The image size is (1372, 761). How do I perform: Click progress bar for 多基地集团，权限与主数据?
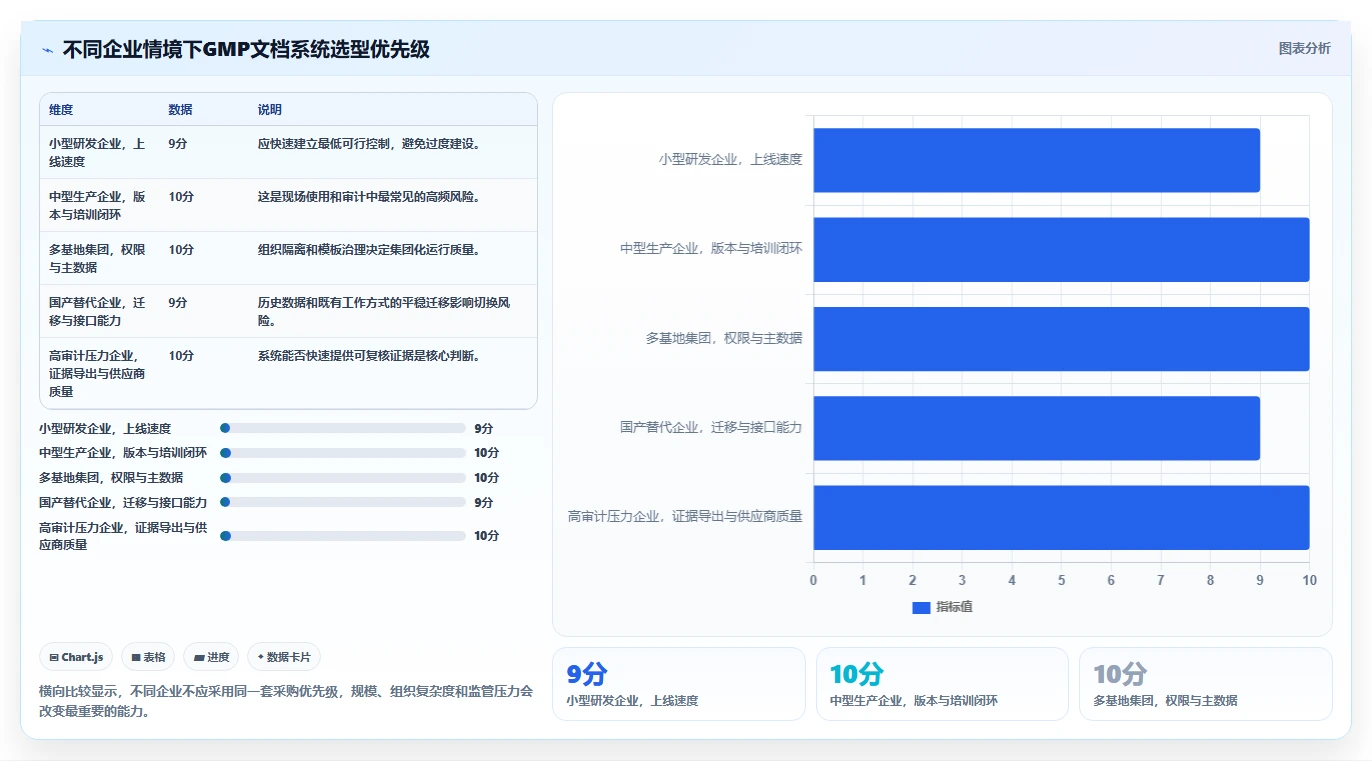[343, 478]
